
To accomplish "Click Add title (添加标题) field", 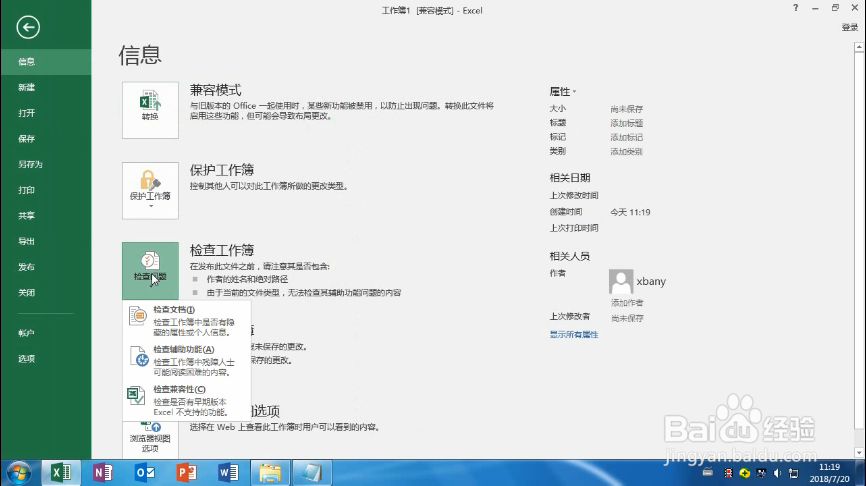I will pos(626,123).
